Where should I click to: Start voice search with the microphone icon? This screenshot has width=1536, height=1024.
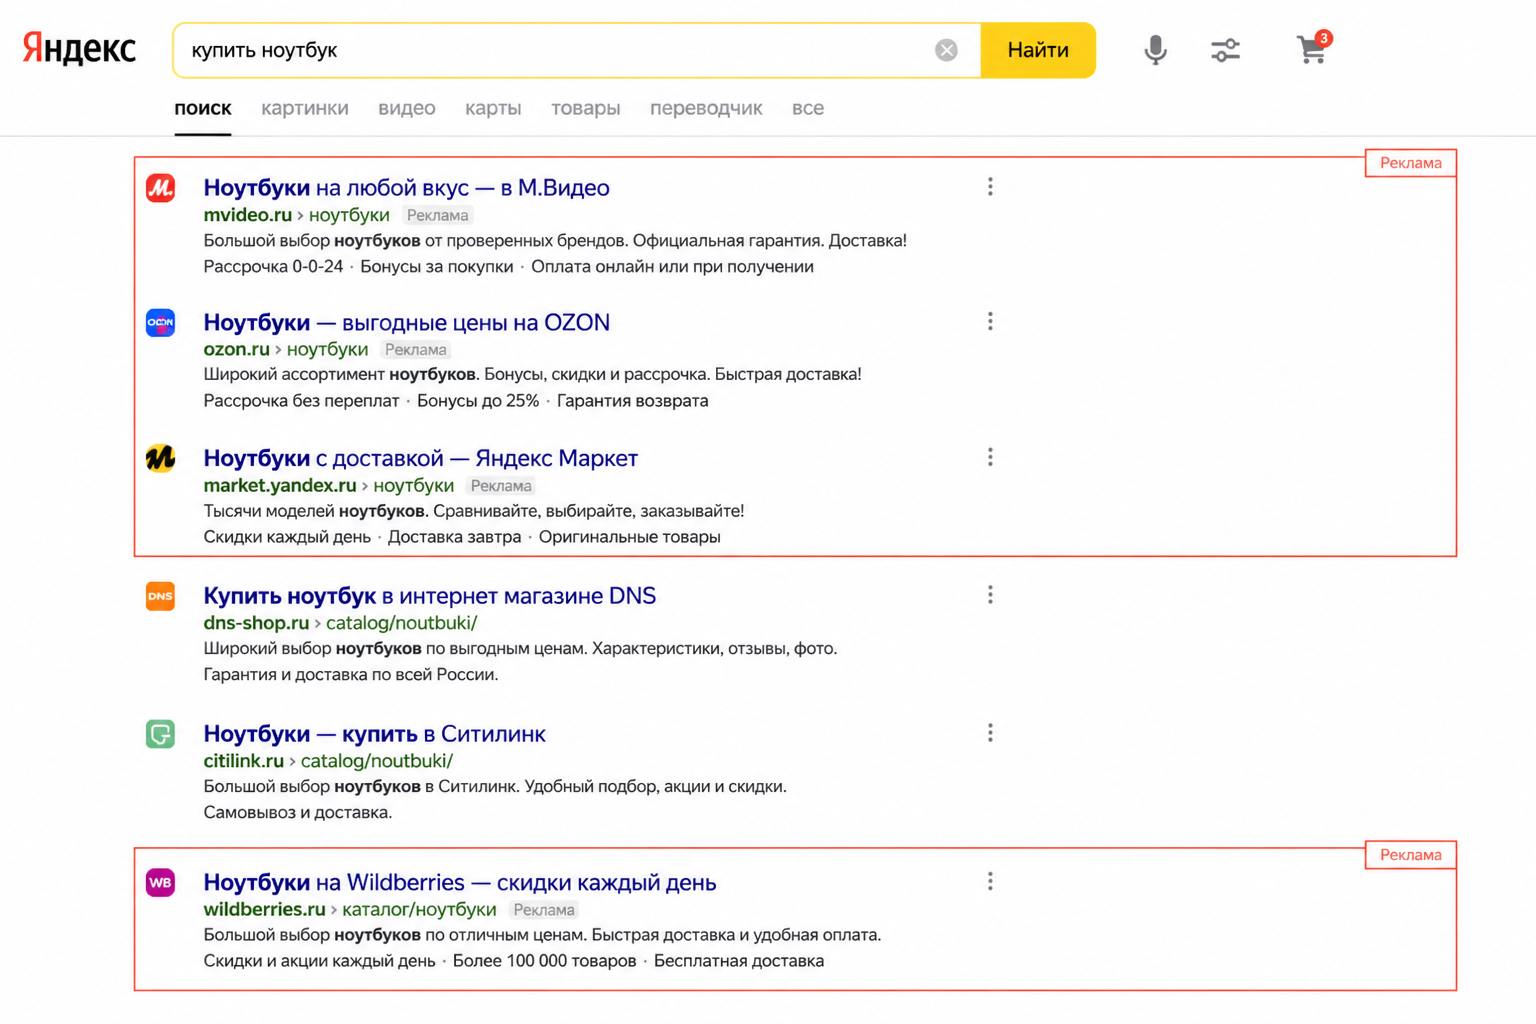(1155, 50)
